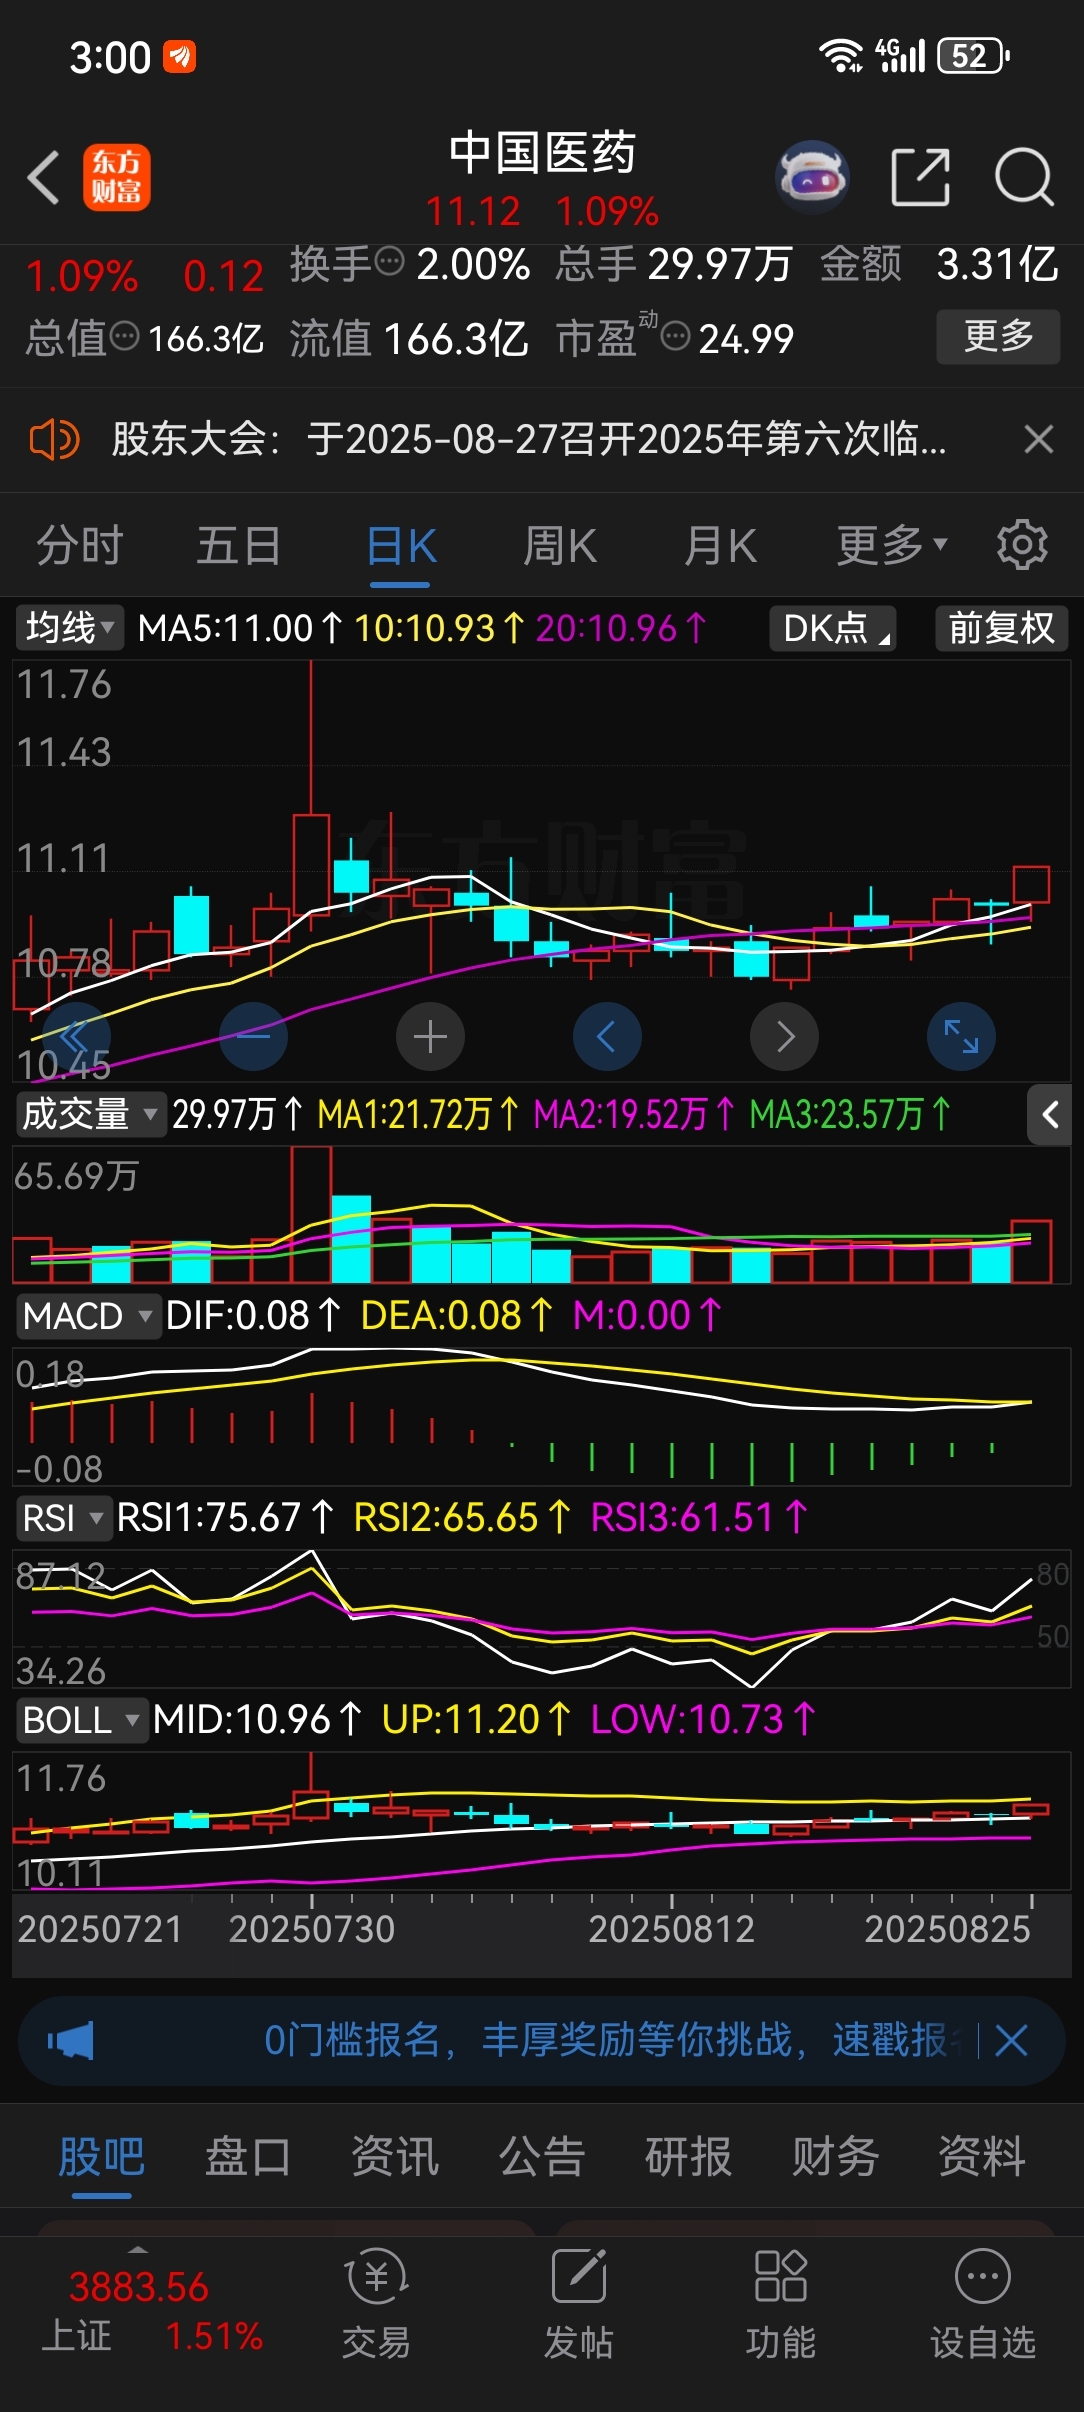Tap megaphone icon in promo banner
The image size is (1084, 2412).
tap(71, 2040)
